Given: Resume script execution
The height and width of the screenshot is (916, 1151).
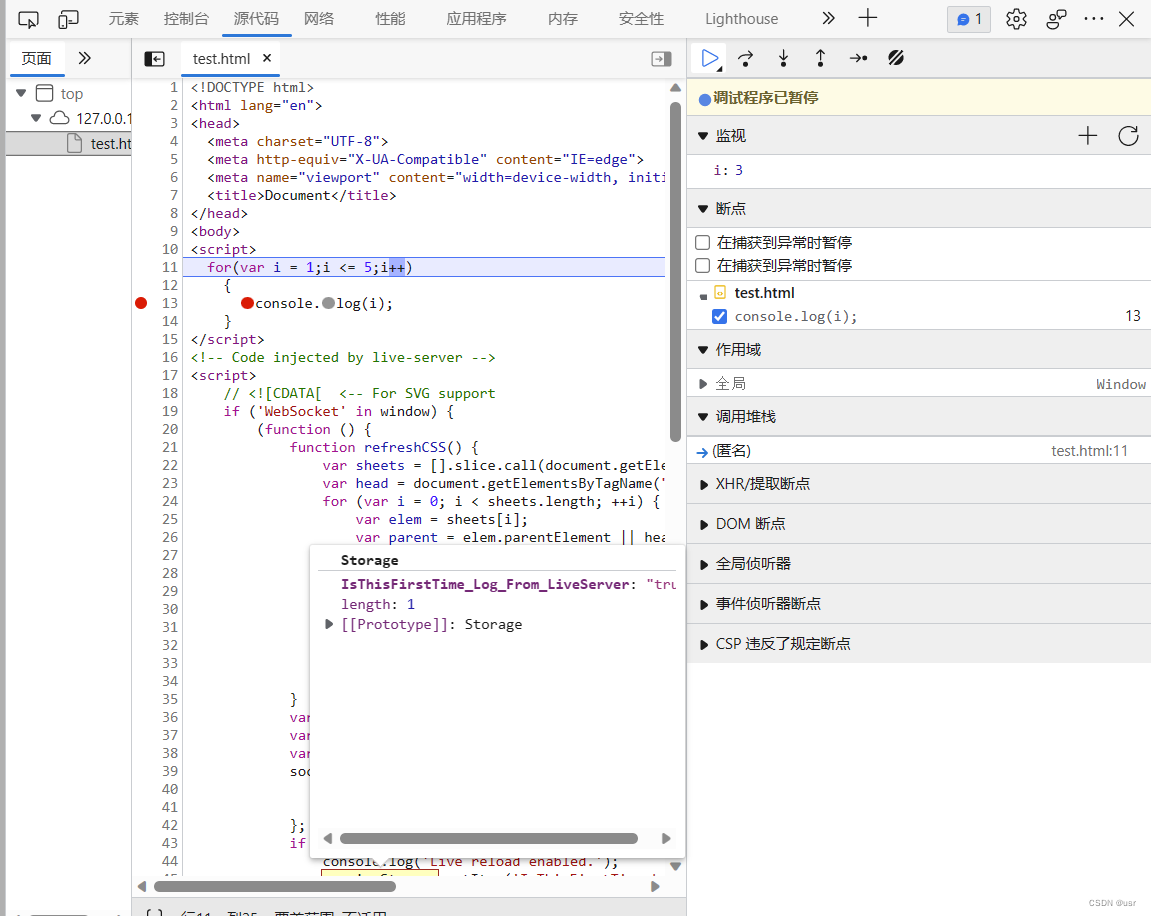Looking at the screenshot, I should tap(710, 58).
